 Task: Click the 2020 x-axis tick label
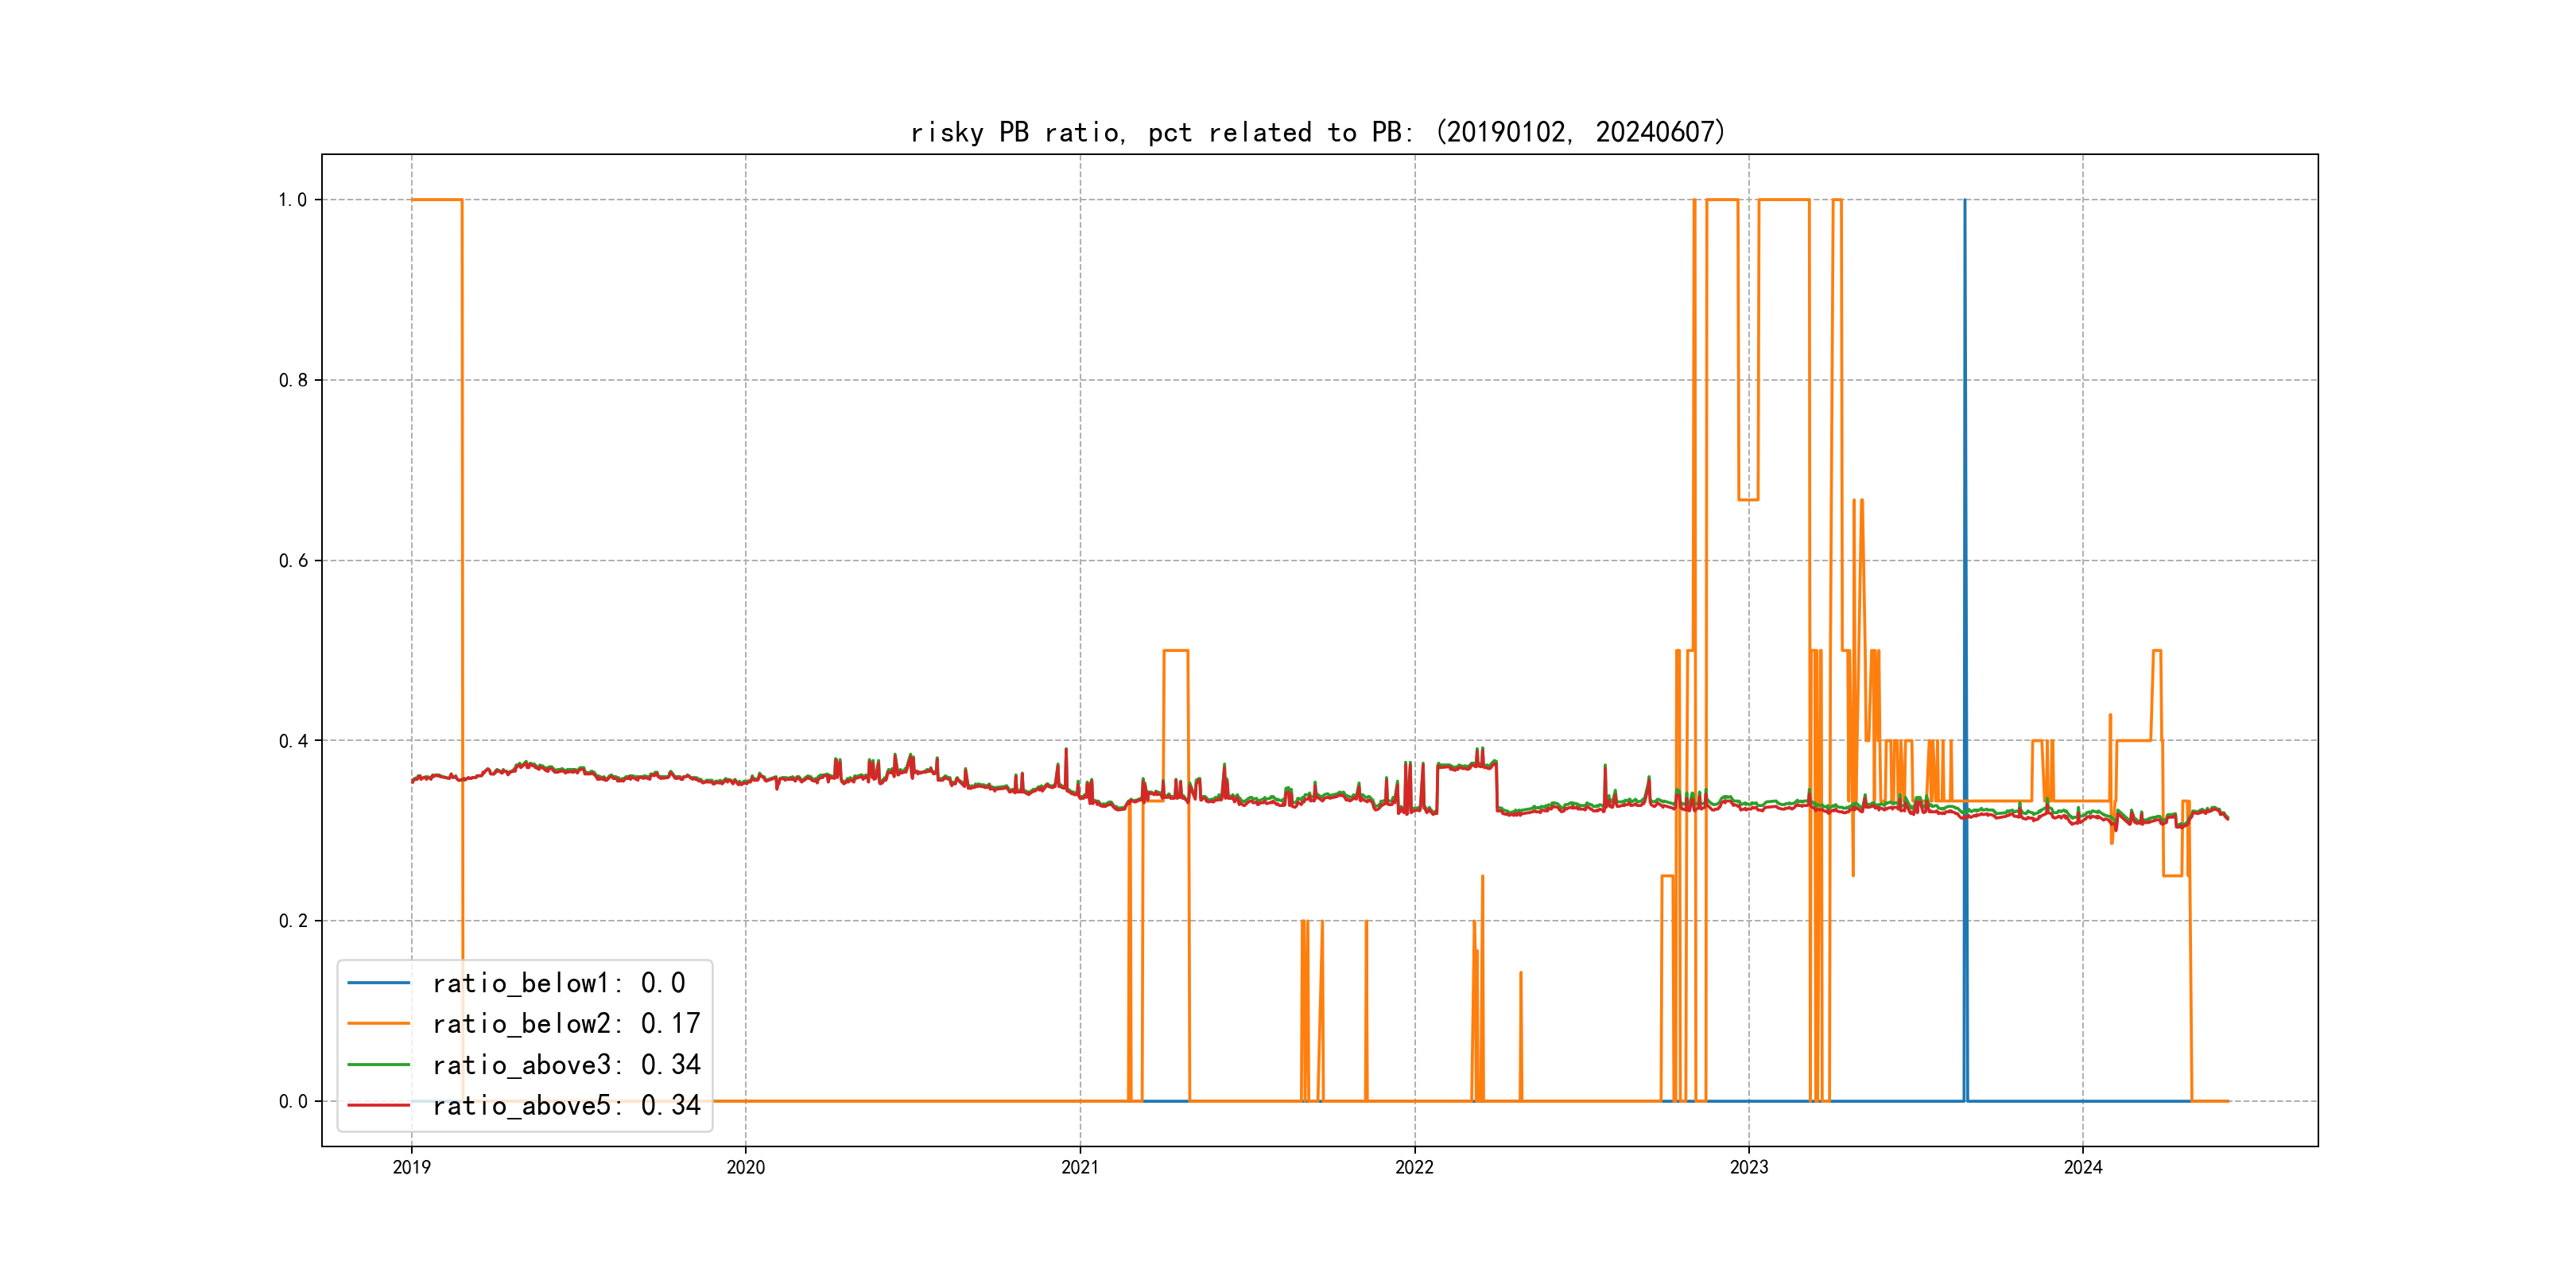coord(745,1167)
